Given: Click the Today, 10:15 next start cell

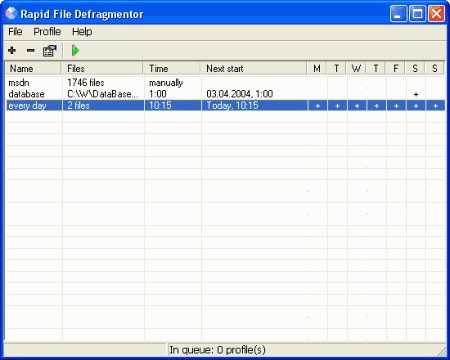Looking at the screenshot, I should point(232,106).
